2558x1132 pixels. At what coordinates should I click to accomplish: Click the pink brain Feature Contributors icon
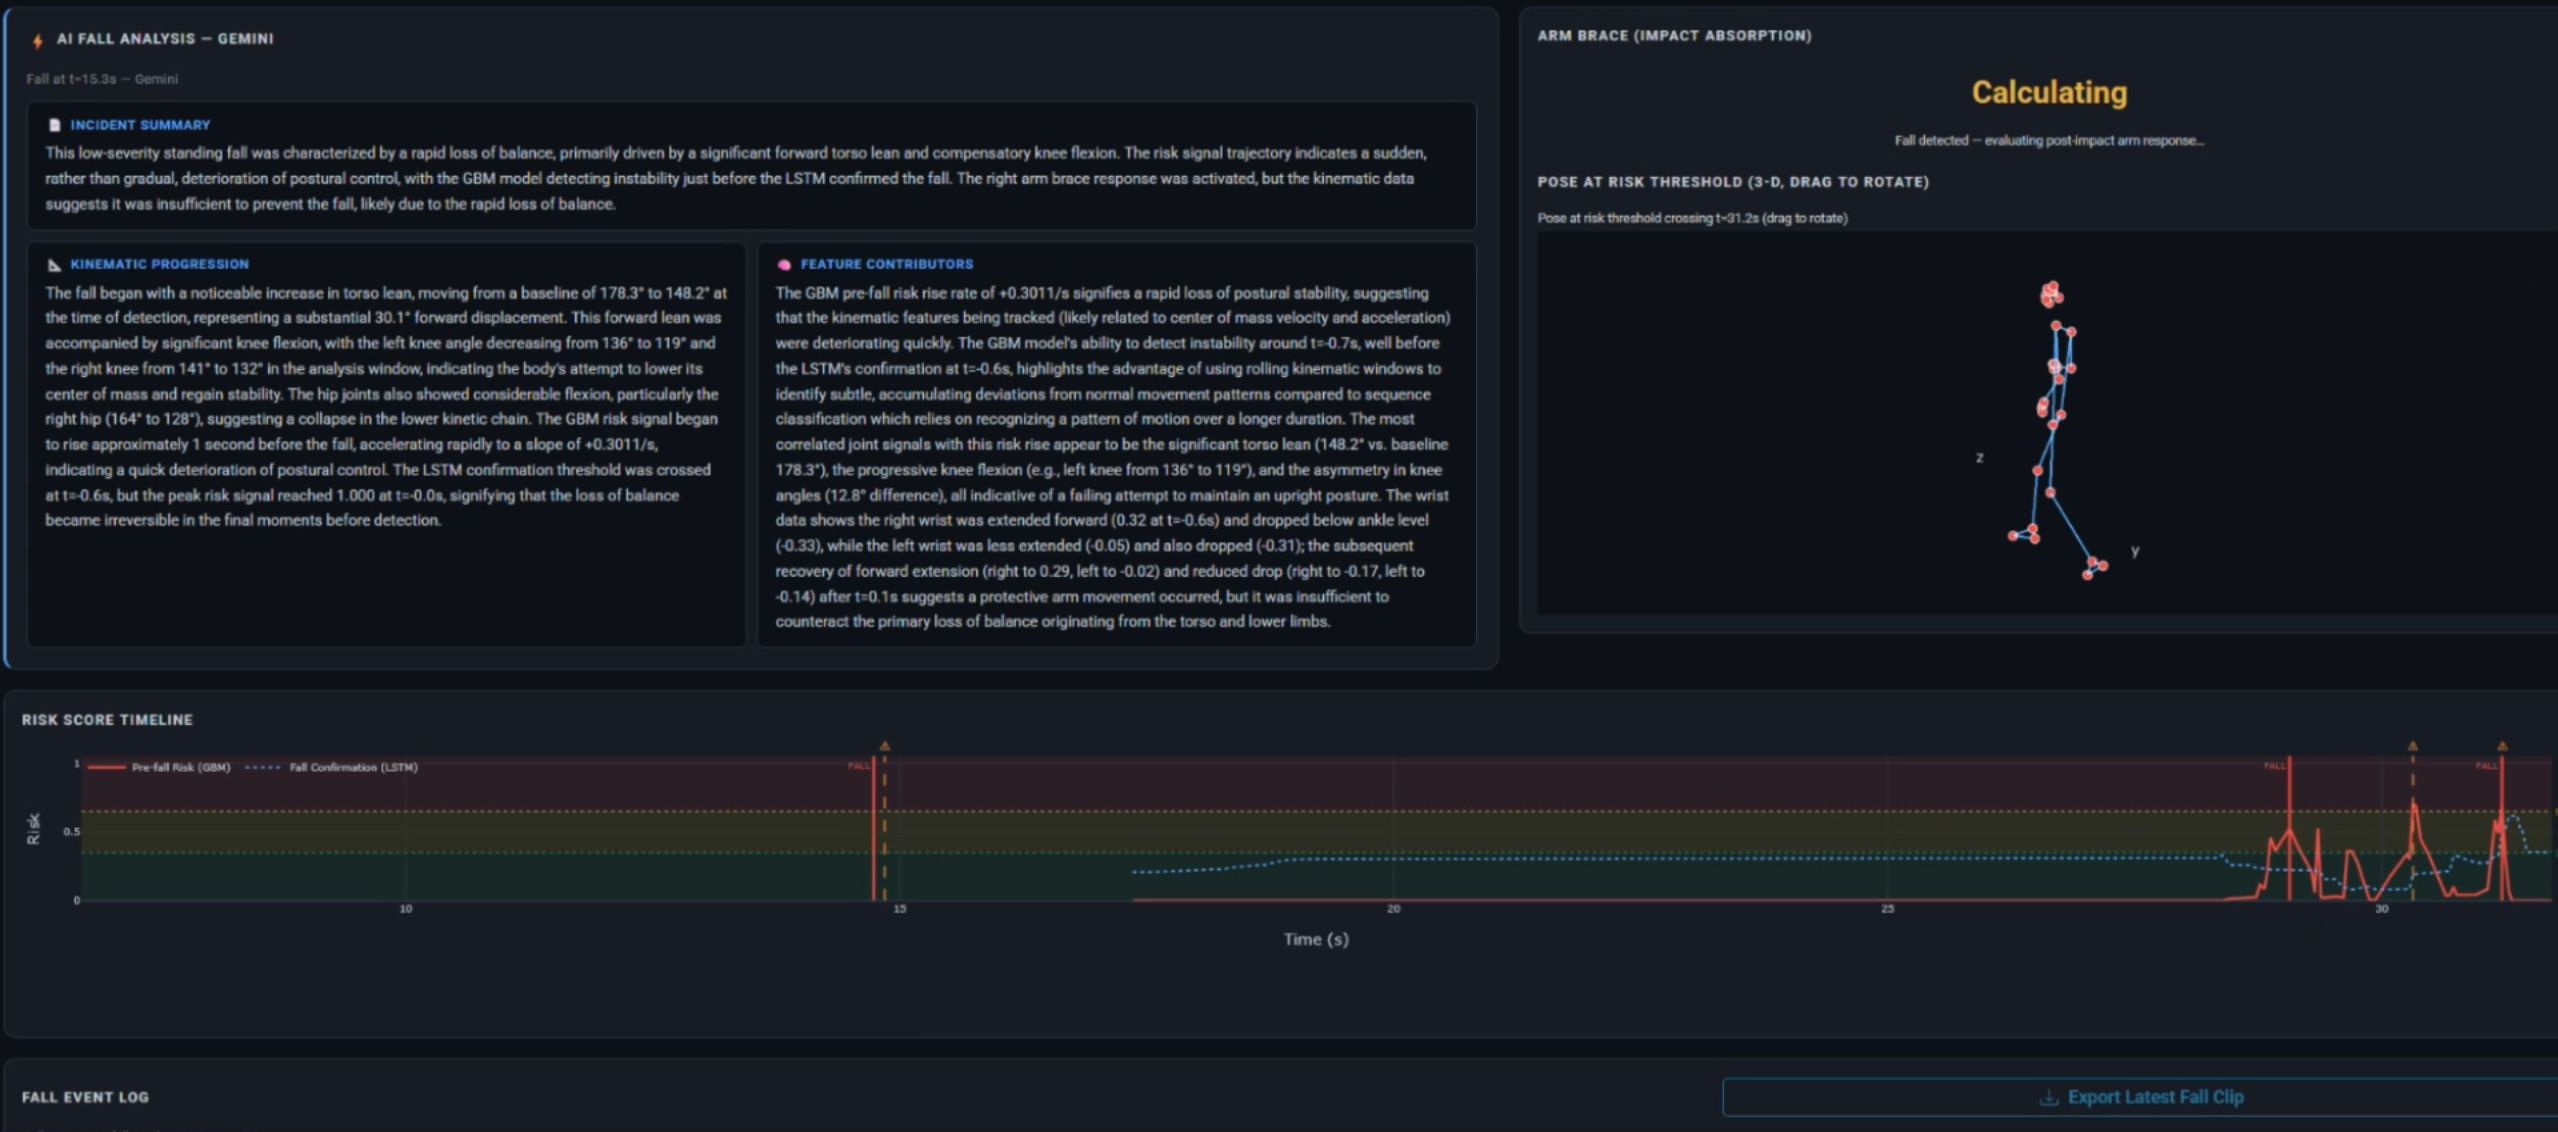point(784,265)
